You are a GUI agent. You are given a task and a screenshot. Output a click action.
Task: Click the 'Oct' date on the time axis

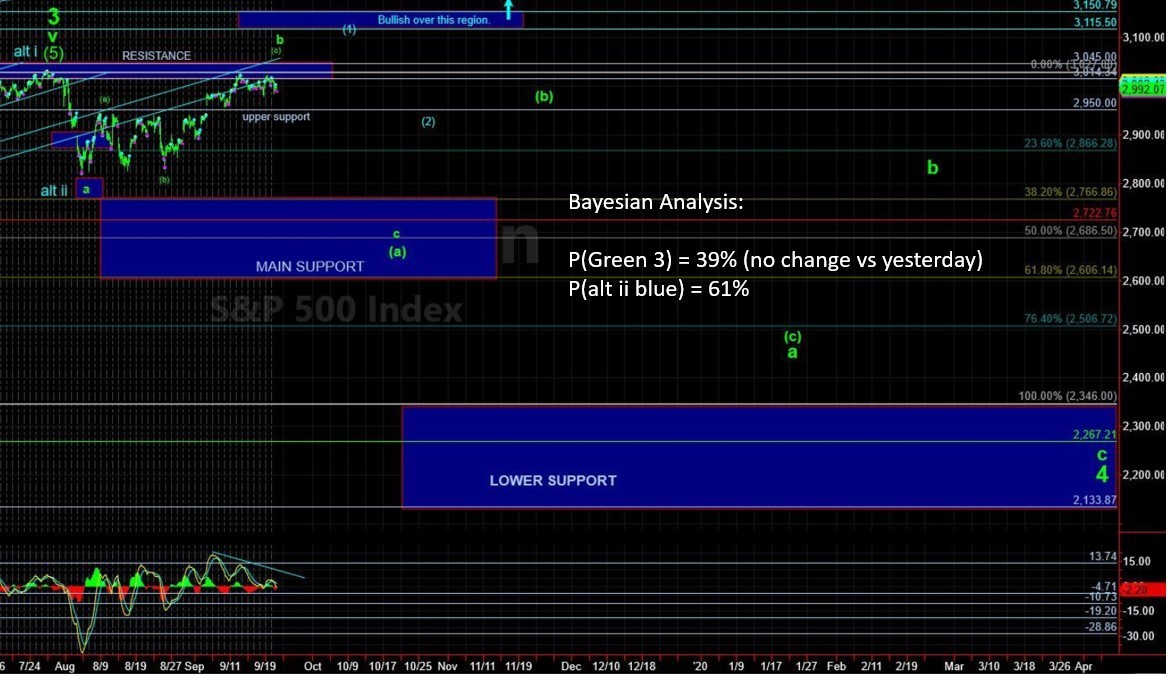point(312,666)
